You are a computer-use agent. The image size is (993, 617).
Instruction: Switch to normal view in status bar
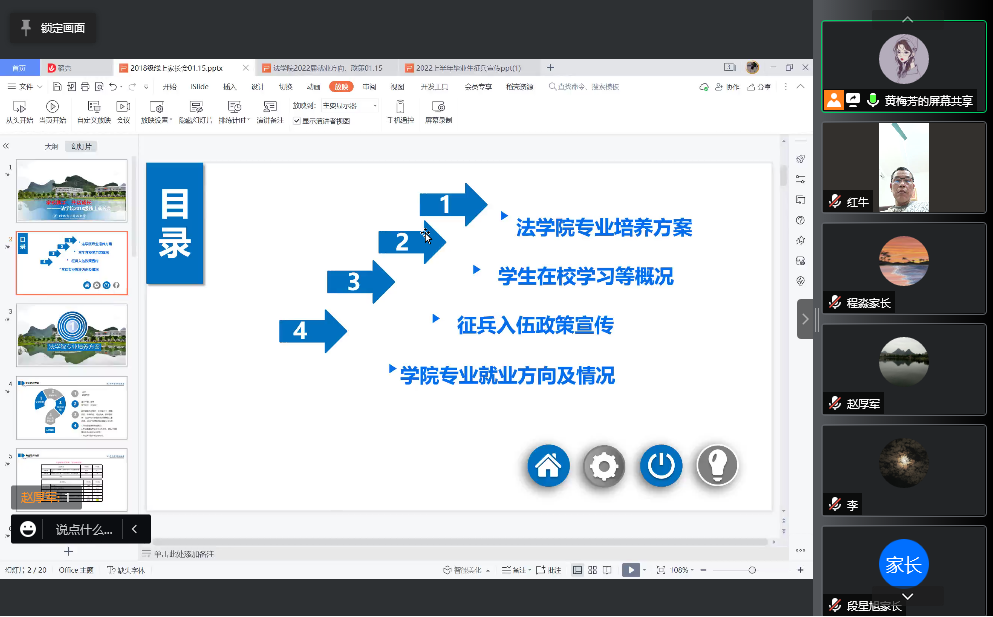(x=577, y=570)
